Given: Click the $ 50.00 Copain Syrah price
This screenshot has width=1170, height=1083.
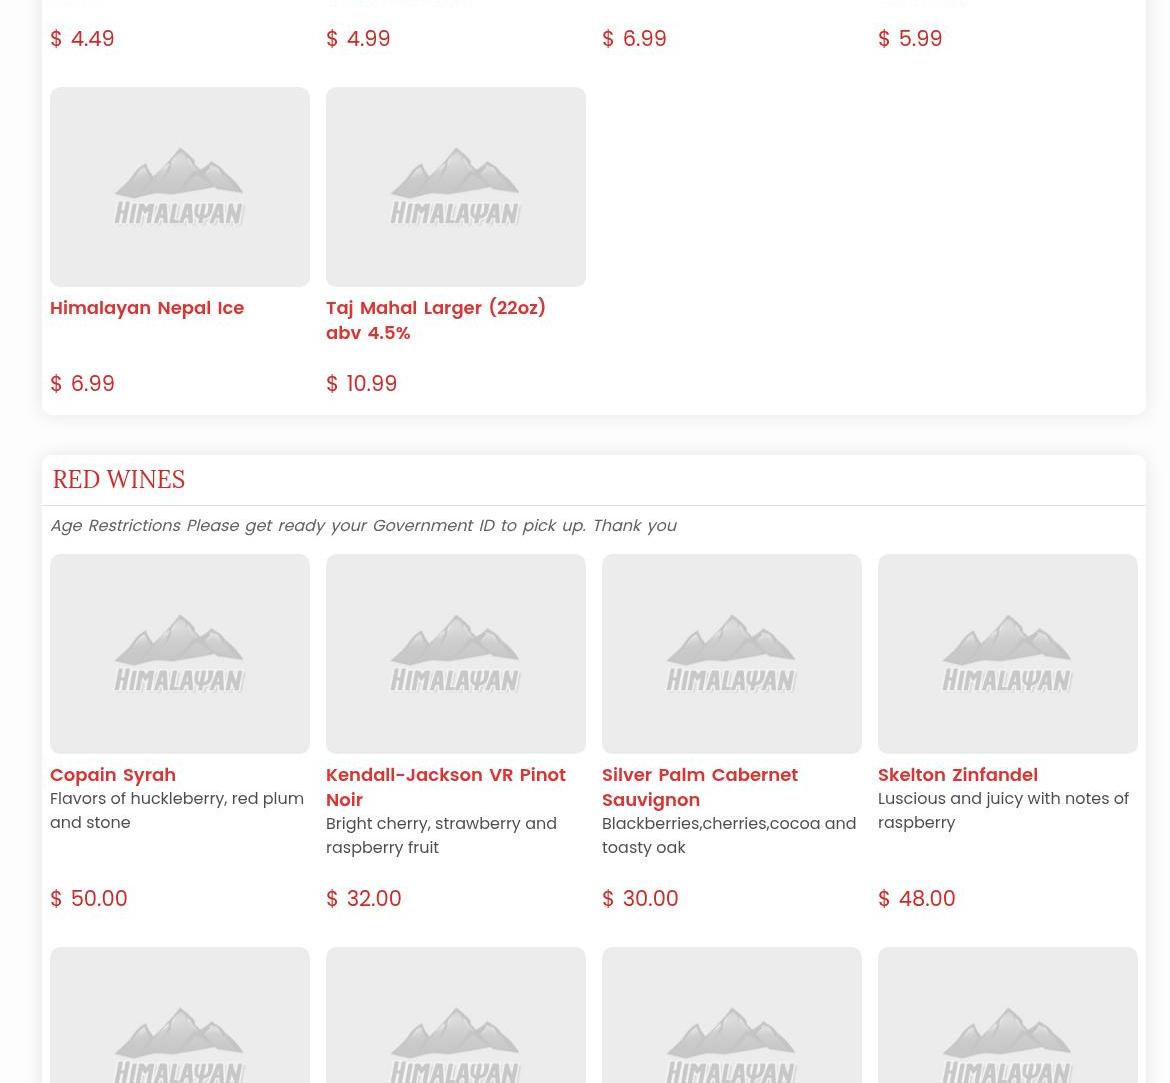Looking at the screenshot, I should pyautogui.click(x=88, y=899).
